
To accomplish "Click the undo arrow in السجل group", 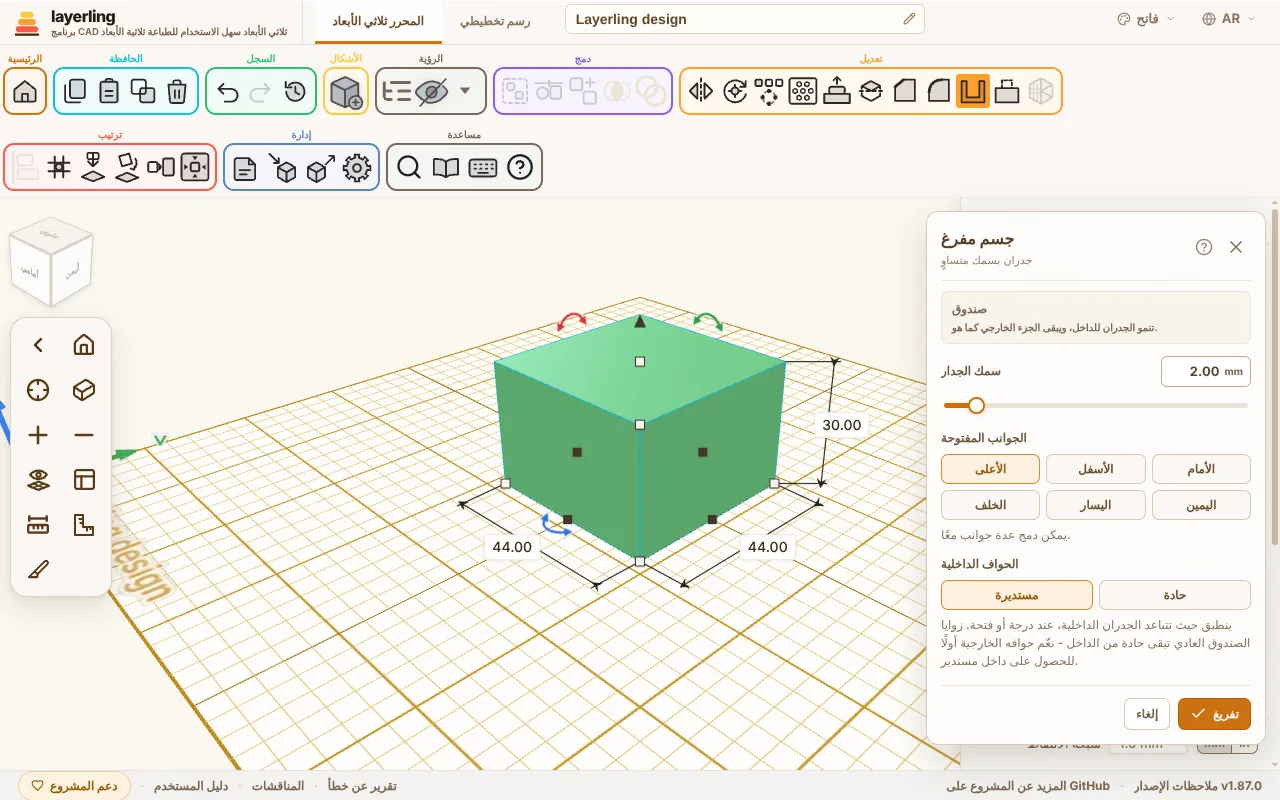I will click(228, 92).
